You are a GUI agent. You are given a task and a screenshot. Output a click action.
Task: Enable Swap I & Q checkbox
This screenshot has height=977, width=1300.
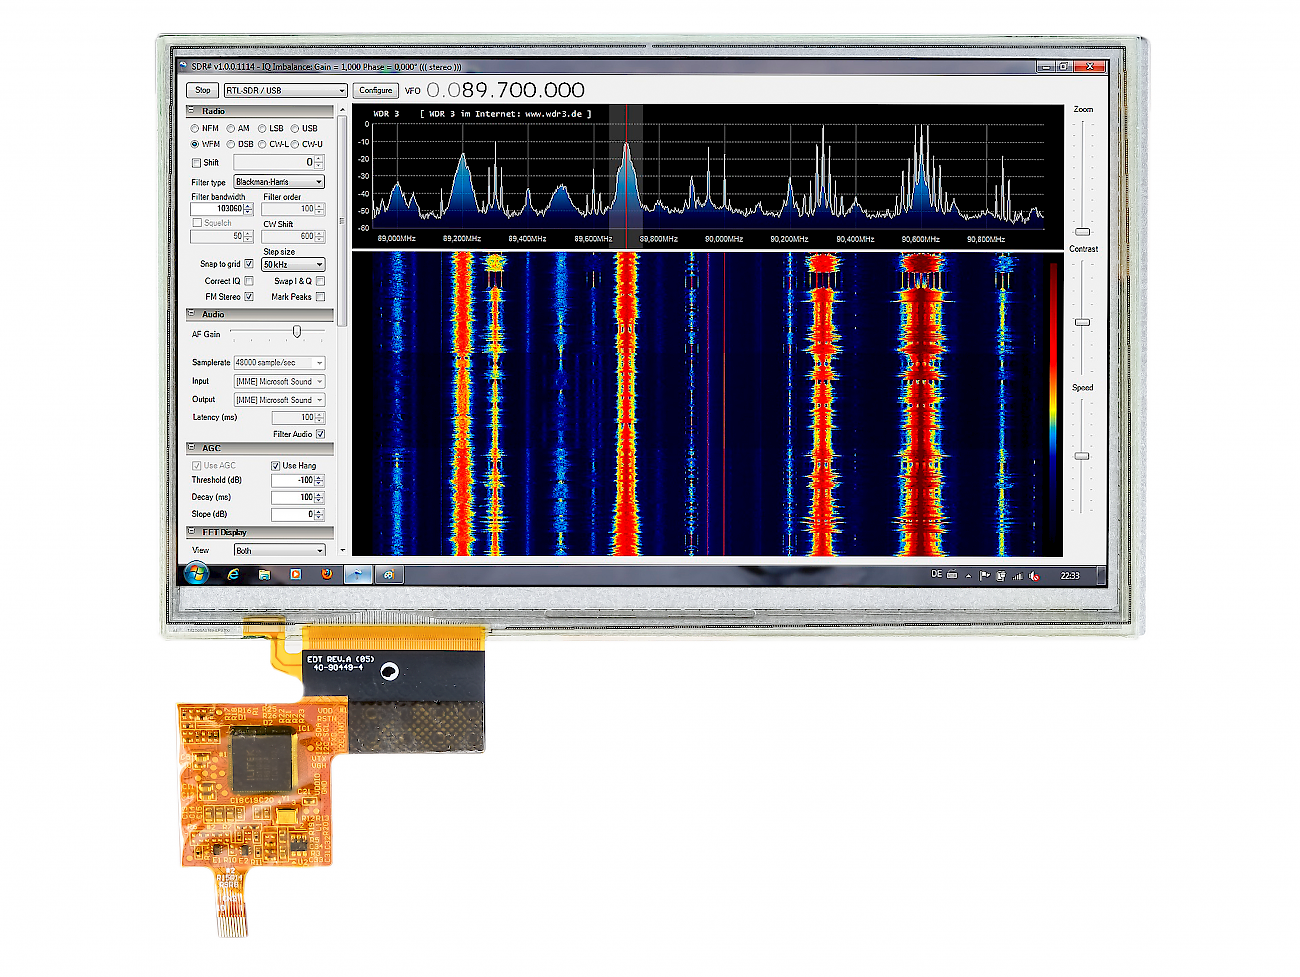point(320,281)
